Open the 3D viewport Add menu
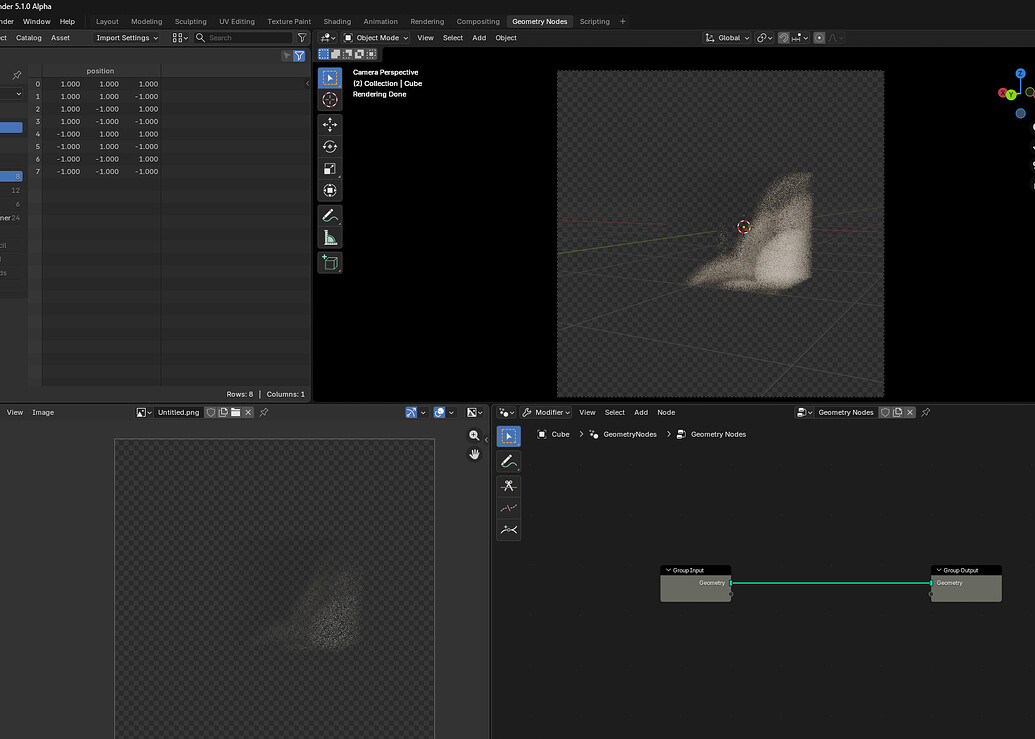Image resolution: width=1035 pixels, height=739 pixels. [x=479, y=38]
